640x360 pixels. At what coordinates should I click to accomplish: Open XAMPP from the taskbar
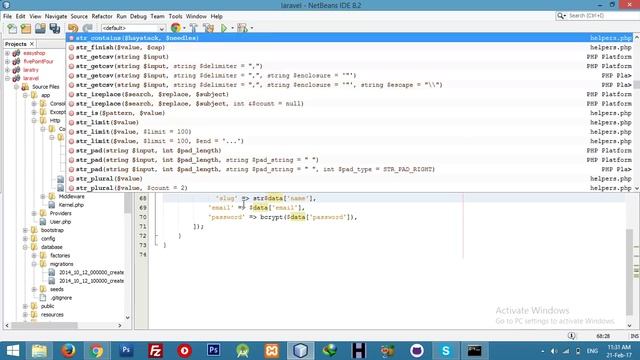pyautogui.click(x=271, y=351)
